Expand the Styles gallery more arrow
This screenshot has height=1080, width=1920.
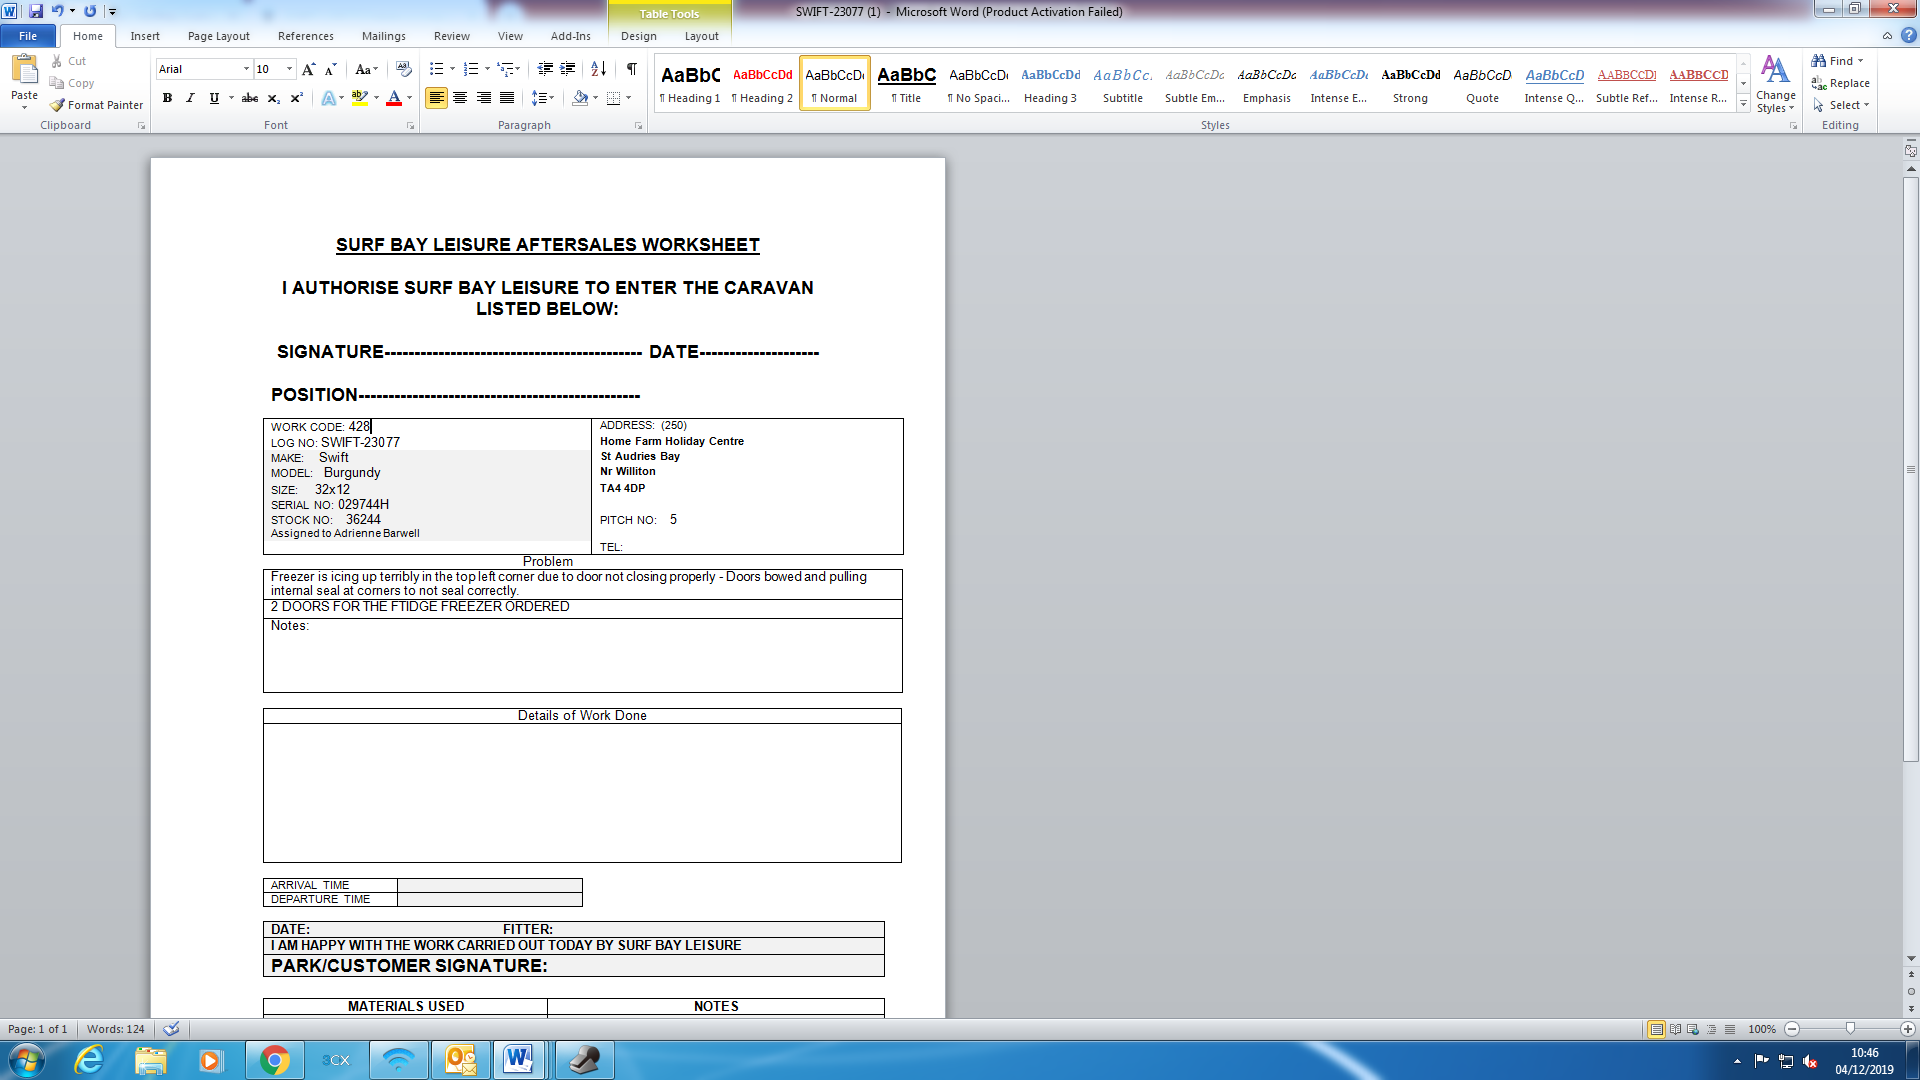point(1743,104)
